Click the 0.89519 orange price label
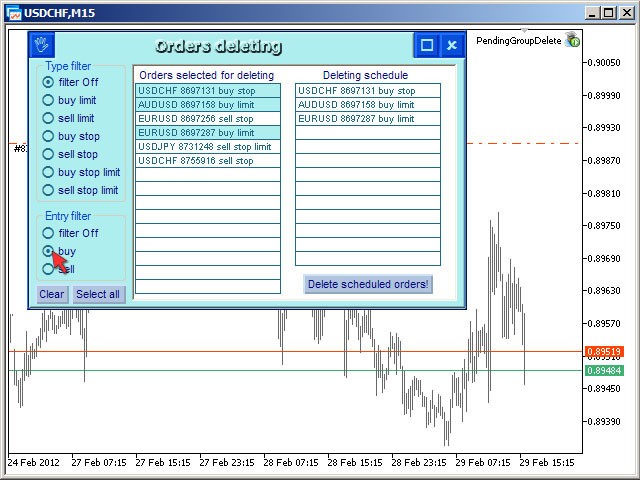The width and height of the screenshot is (640, 480). coord(604,351)
